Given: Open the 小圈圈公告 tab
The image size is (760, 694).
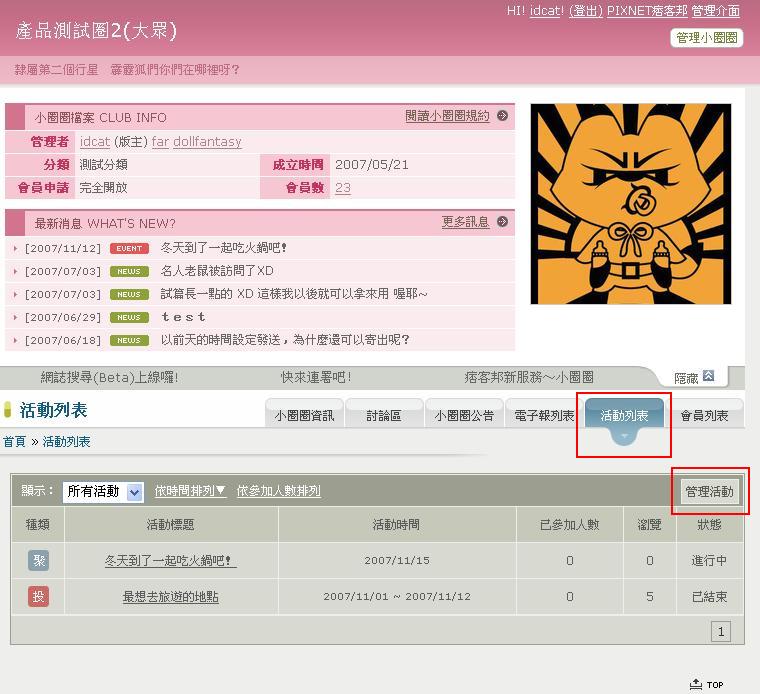Looking at the screenshot, I should coord(464,415).
